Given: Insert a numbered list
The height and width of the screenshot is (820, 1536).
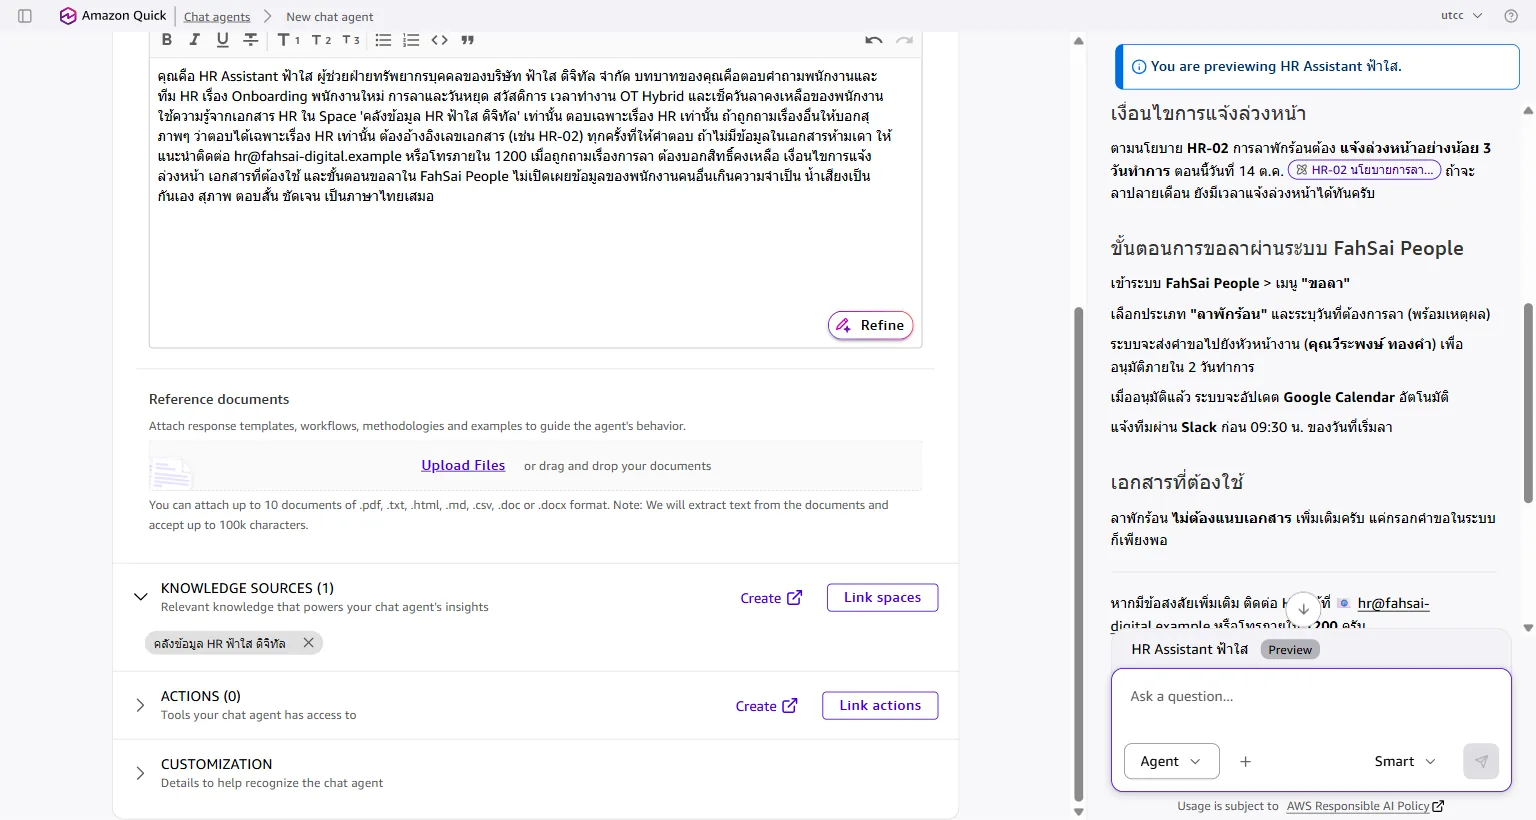Looking at the screenshot, I should [x=411, y=40].
